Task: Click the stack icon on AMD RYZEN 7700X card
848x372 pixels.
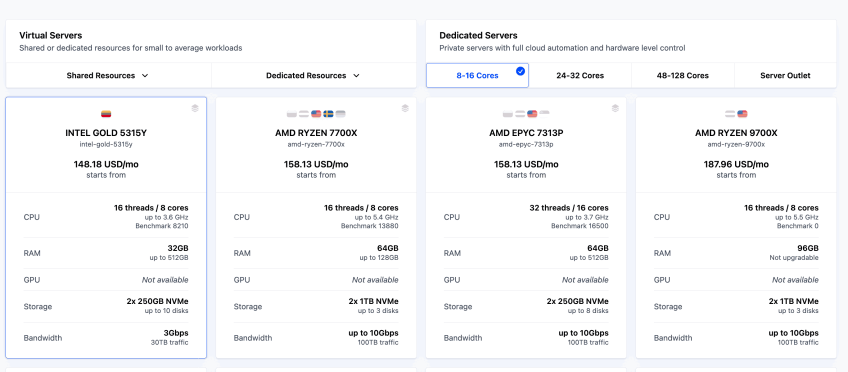Action: point(405,108)
